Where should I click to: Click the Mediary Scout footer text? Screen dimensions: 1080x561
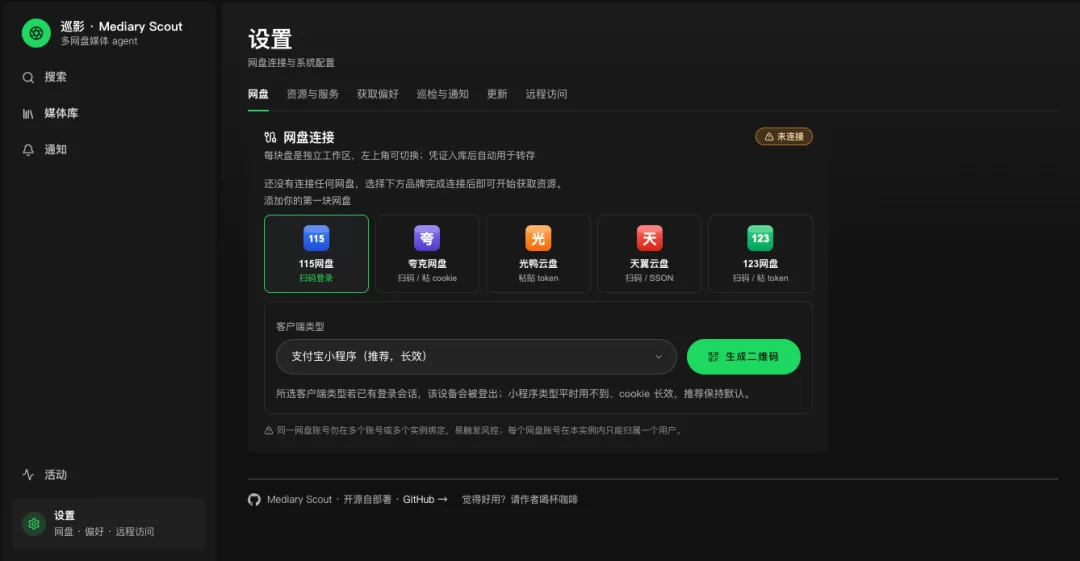click(x=300, y=500)
